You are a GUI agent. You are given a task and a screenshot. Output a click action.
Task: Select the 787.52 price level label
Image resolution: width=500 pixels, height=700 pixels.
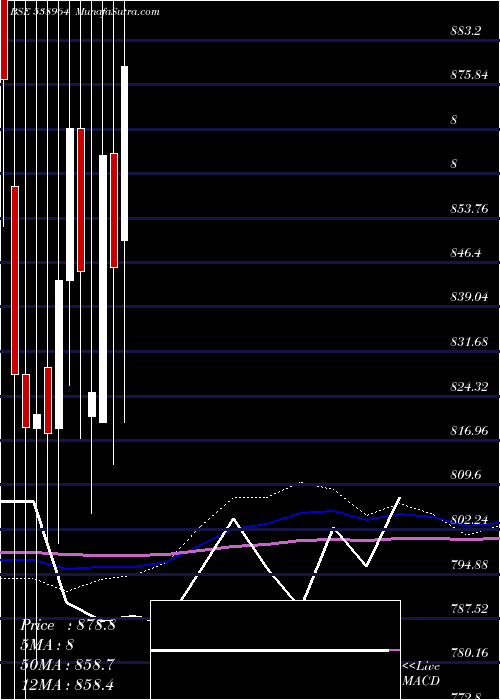point(469,608)
